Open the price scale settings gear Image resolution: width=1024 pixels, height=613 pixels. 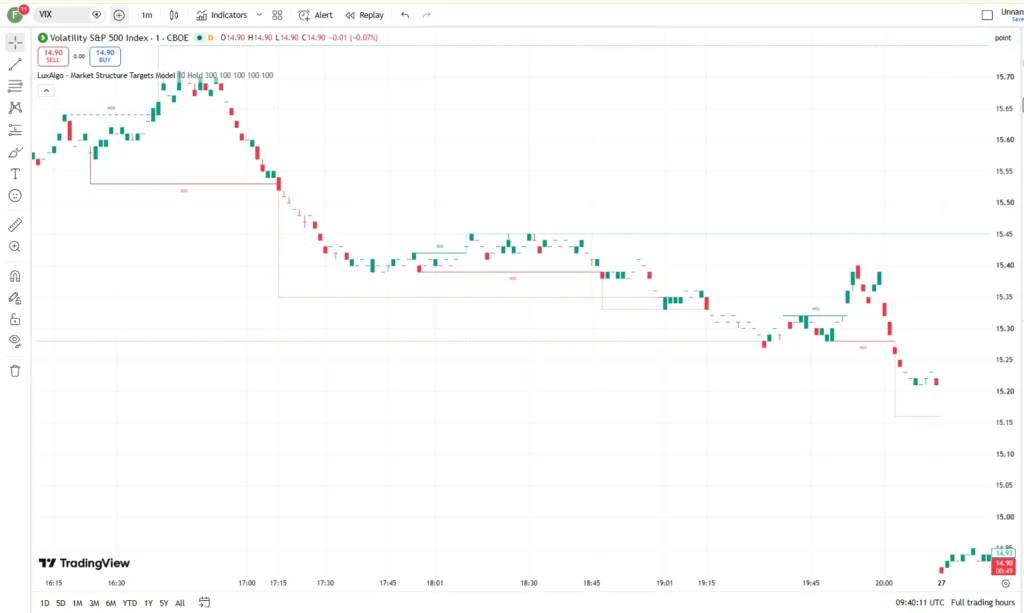tap(1006, 584)
